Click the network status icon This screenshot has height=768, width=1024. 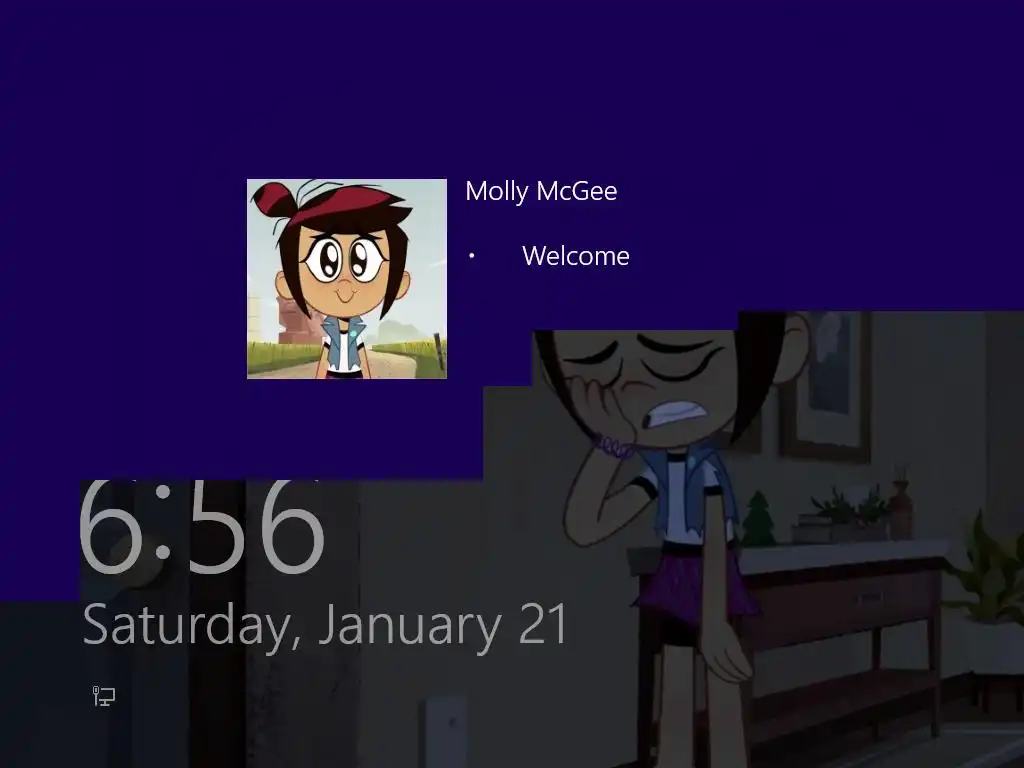click(x=104, y=696)
